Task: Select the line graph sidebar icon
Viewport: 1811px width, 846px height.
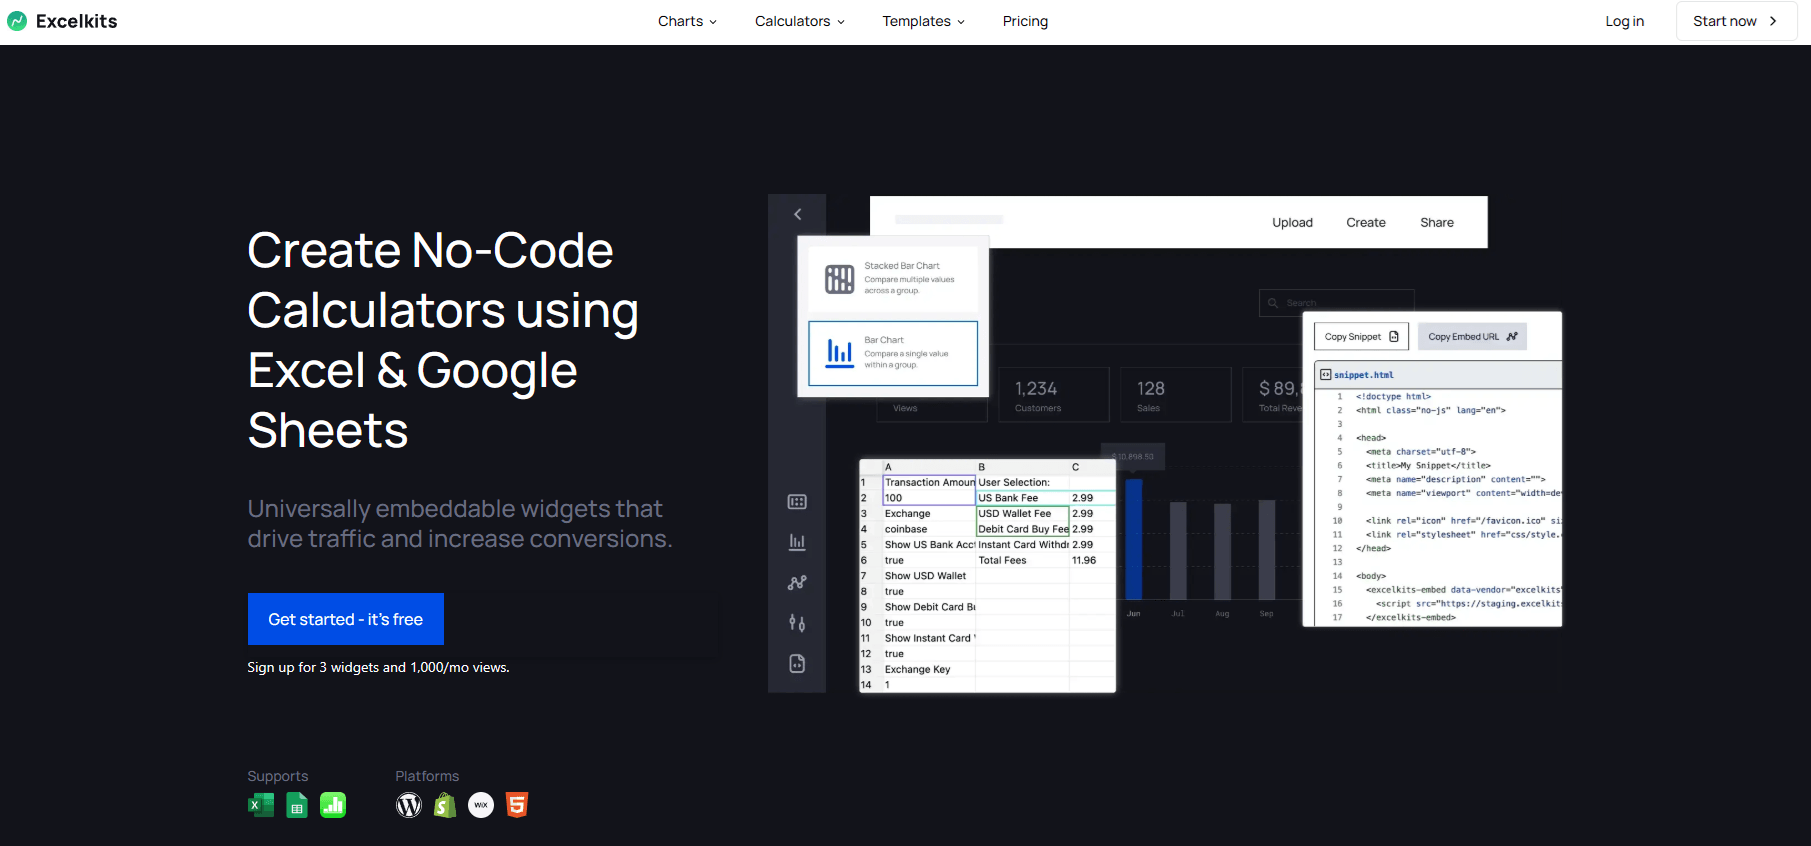Action: (x=797, y=582)
